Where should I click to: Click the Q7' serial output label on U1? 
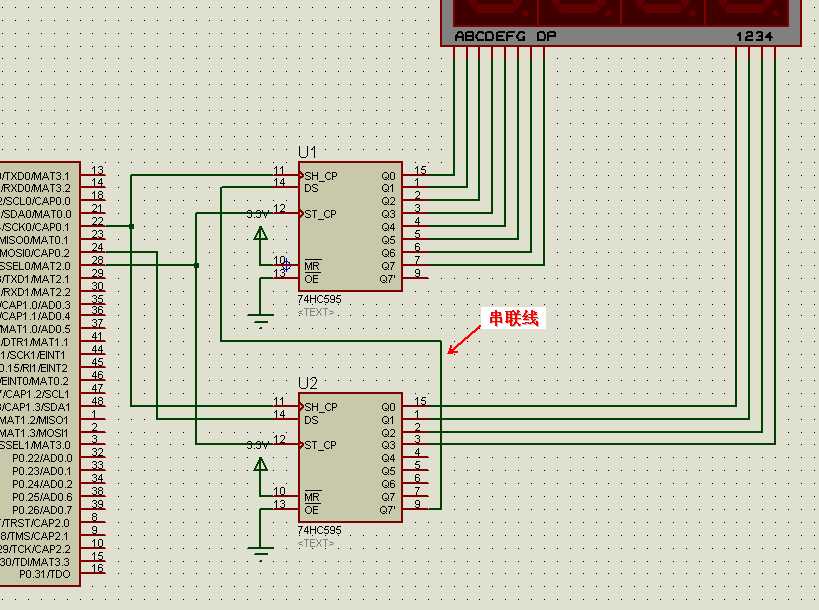388,279
